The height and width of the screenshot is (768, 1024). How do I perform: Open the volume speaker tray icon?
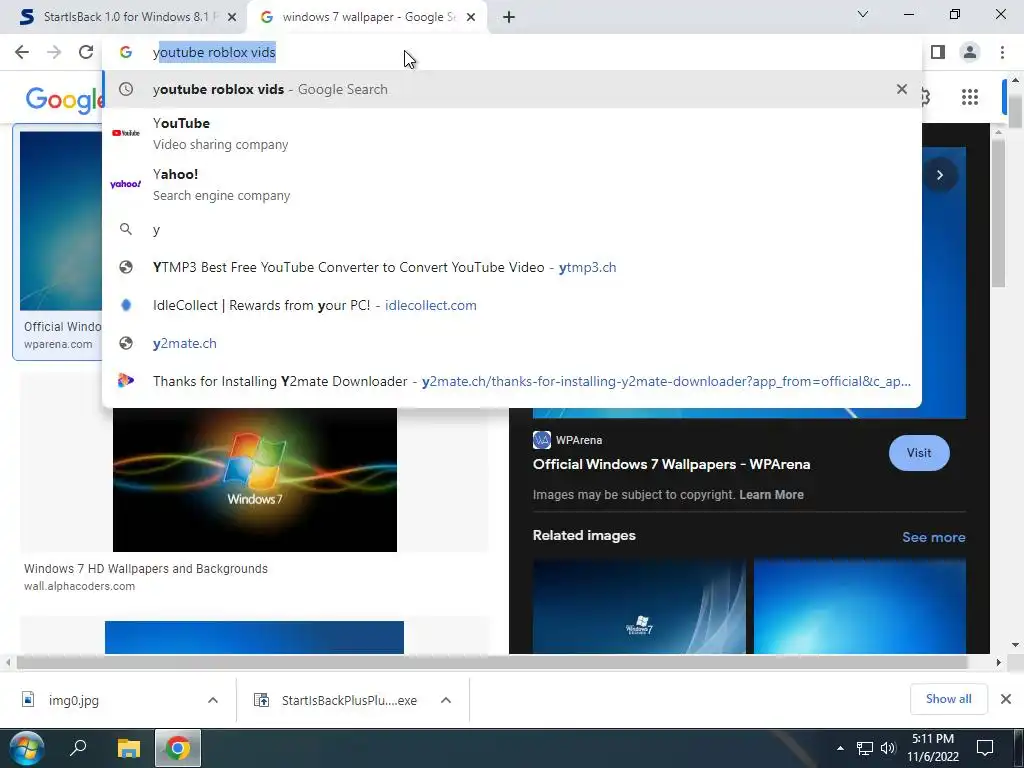[888, 748]
